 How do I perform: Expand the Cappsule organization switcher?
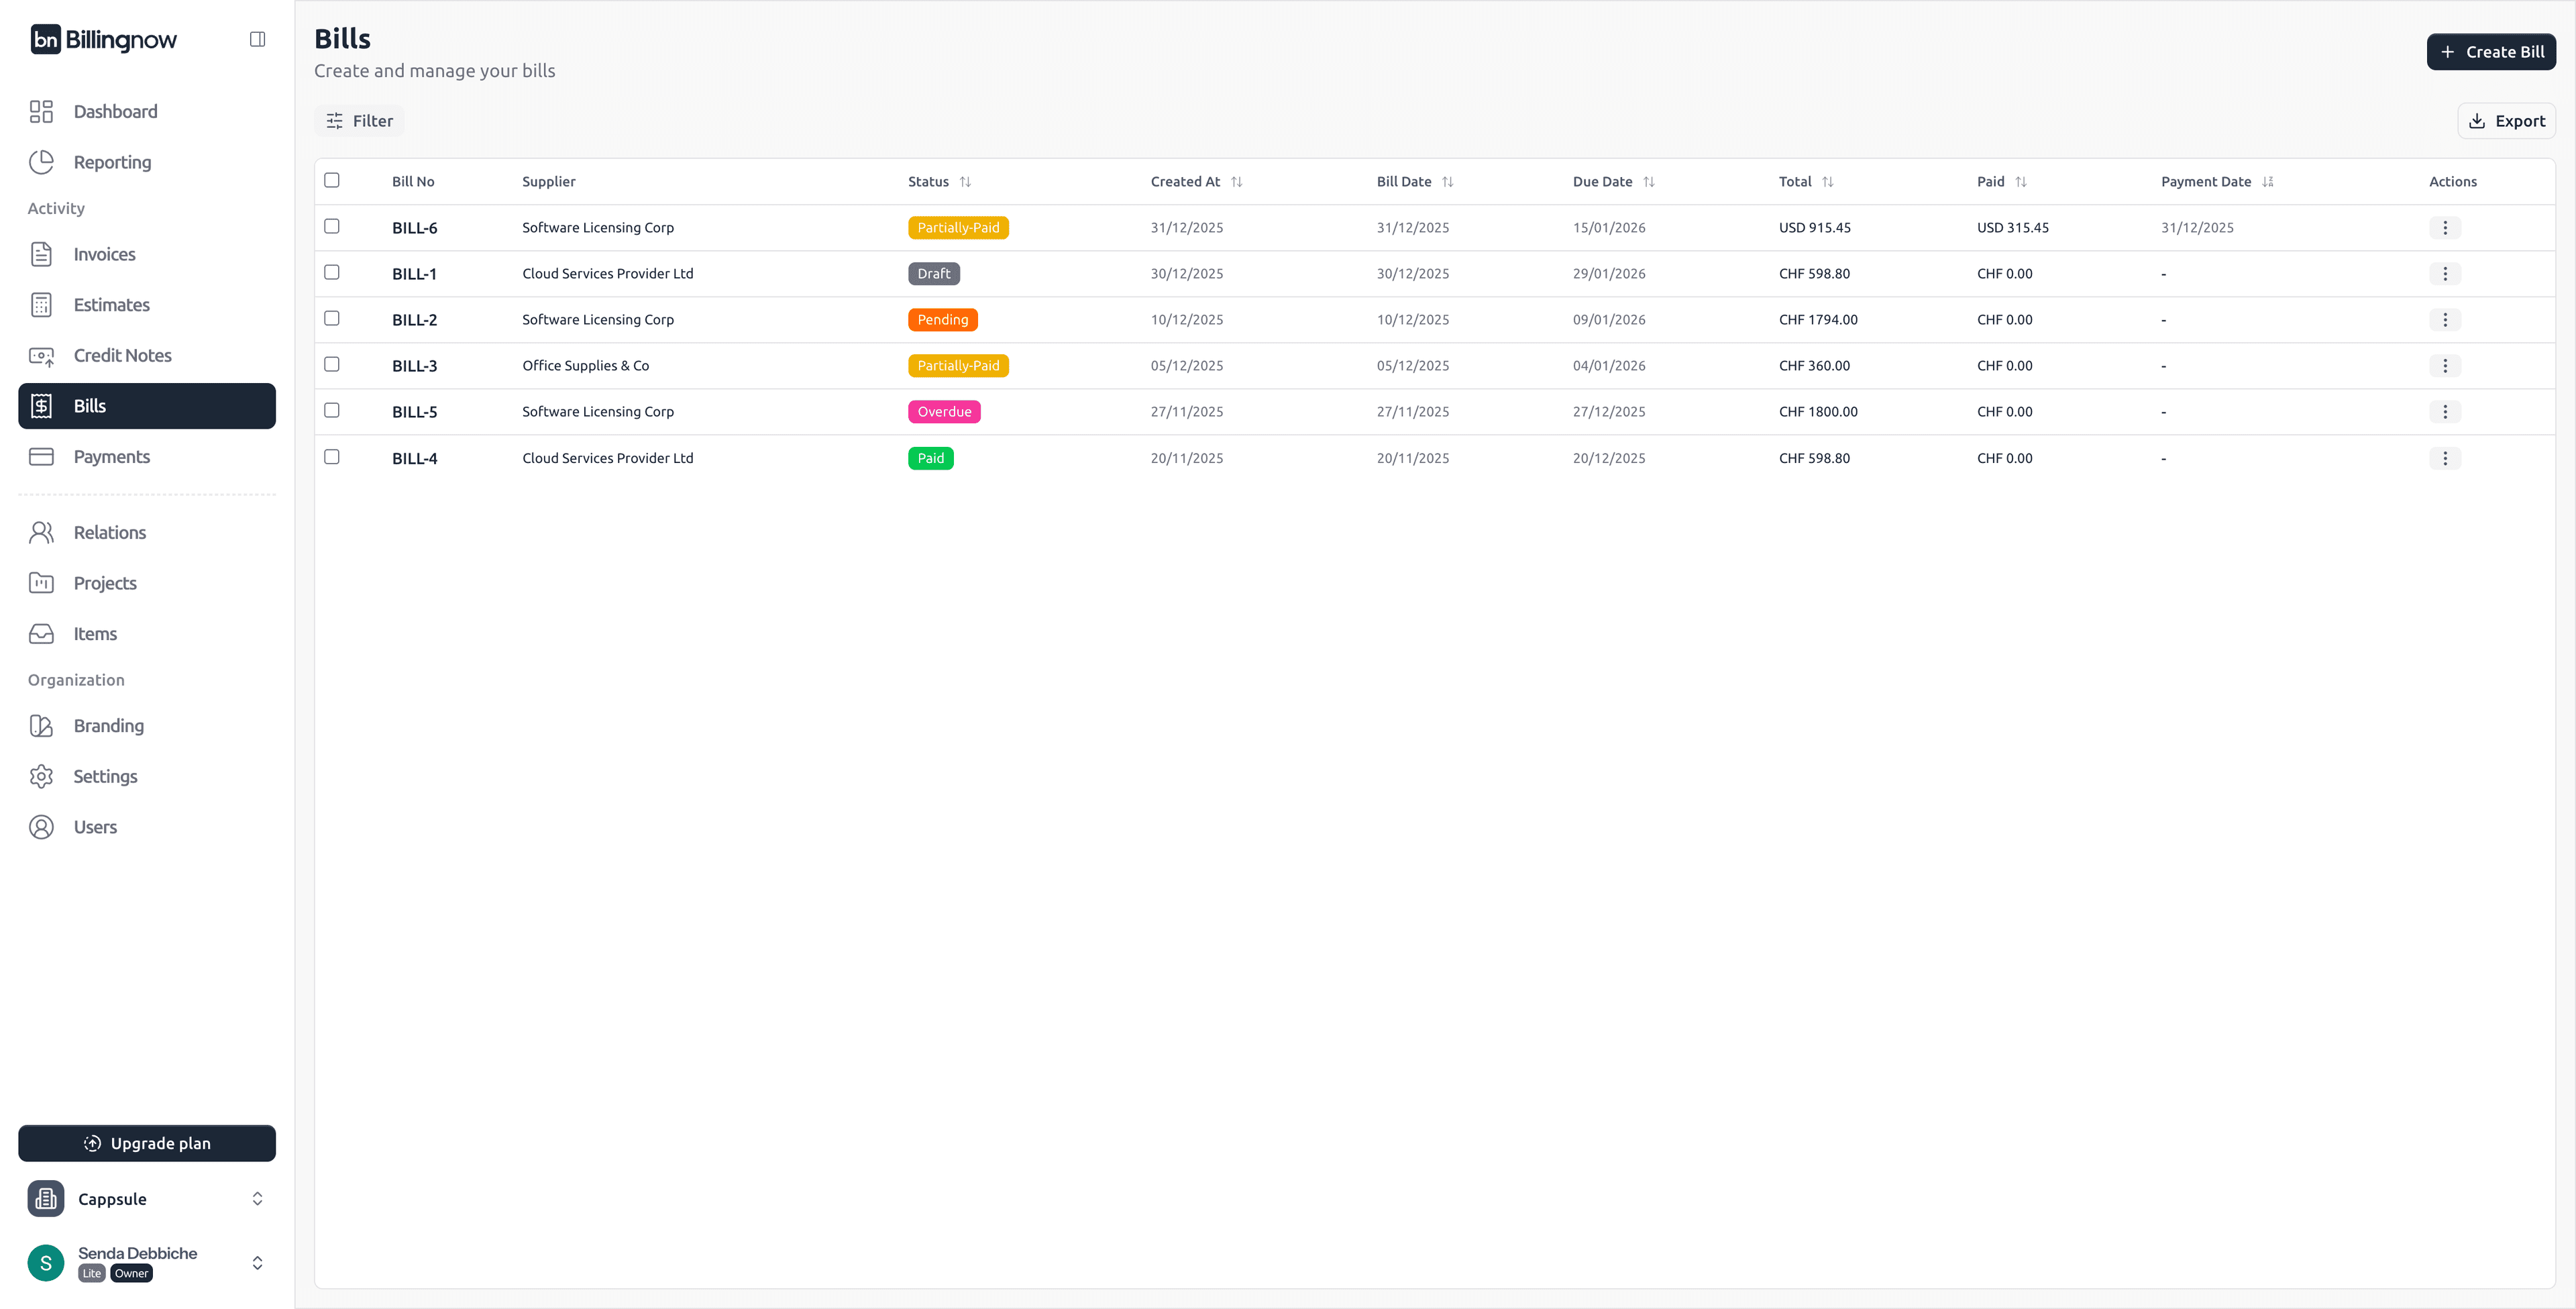pos(257,1198)
